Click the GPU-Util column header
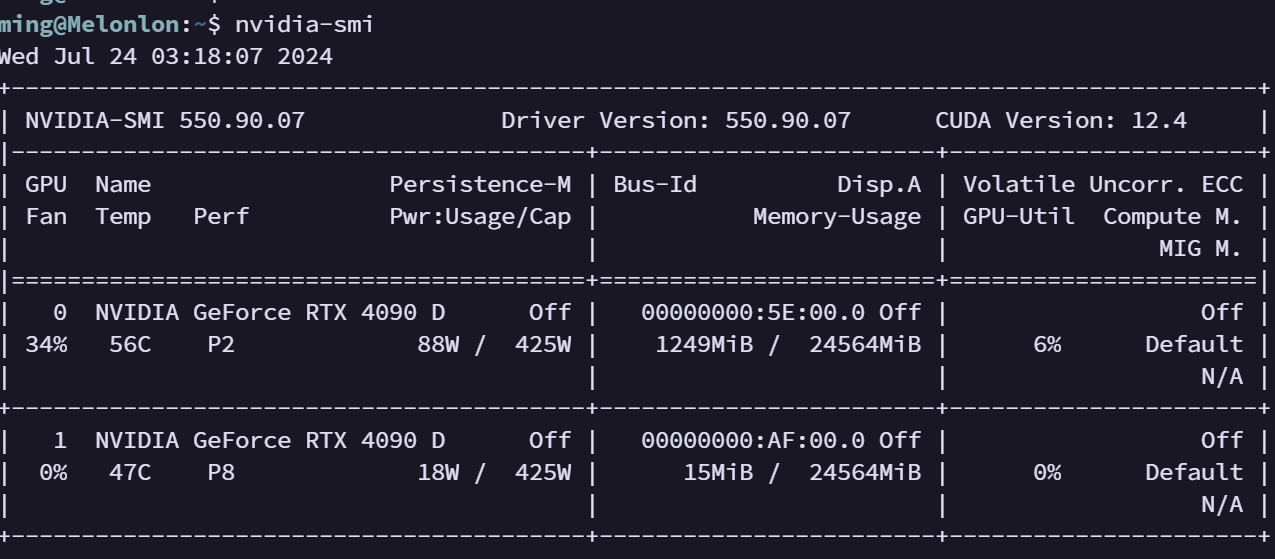Viewport: 1275px width, 559px height. (x=1019, y=216)
